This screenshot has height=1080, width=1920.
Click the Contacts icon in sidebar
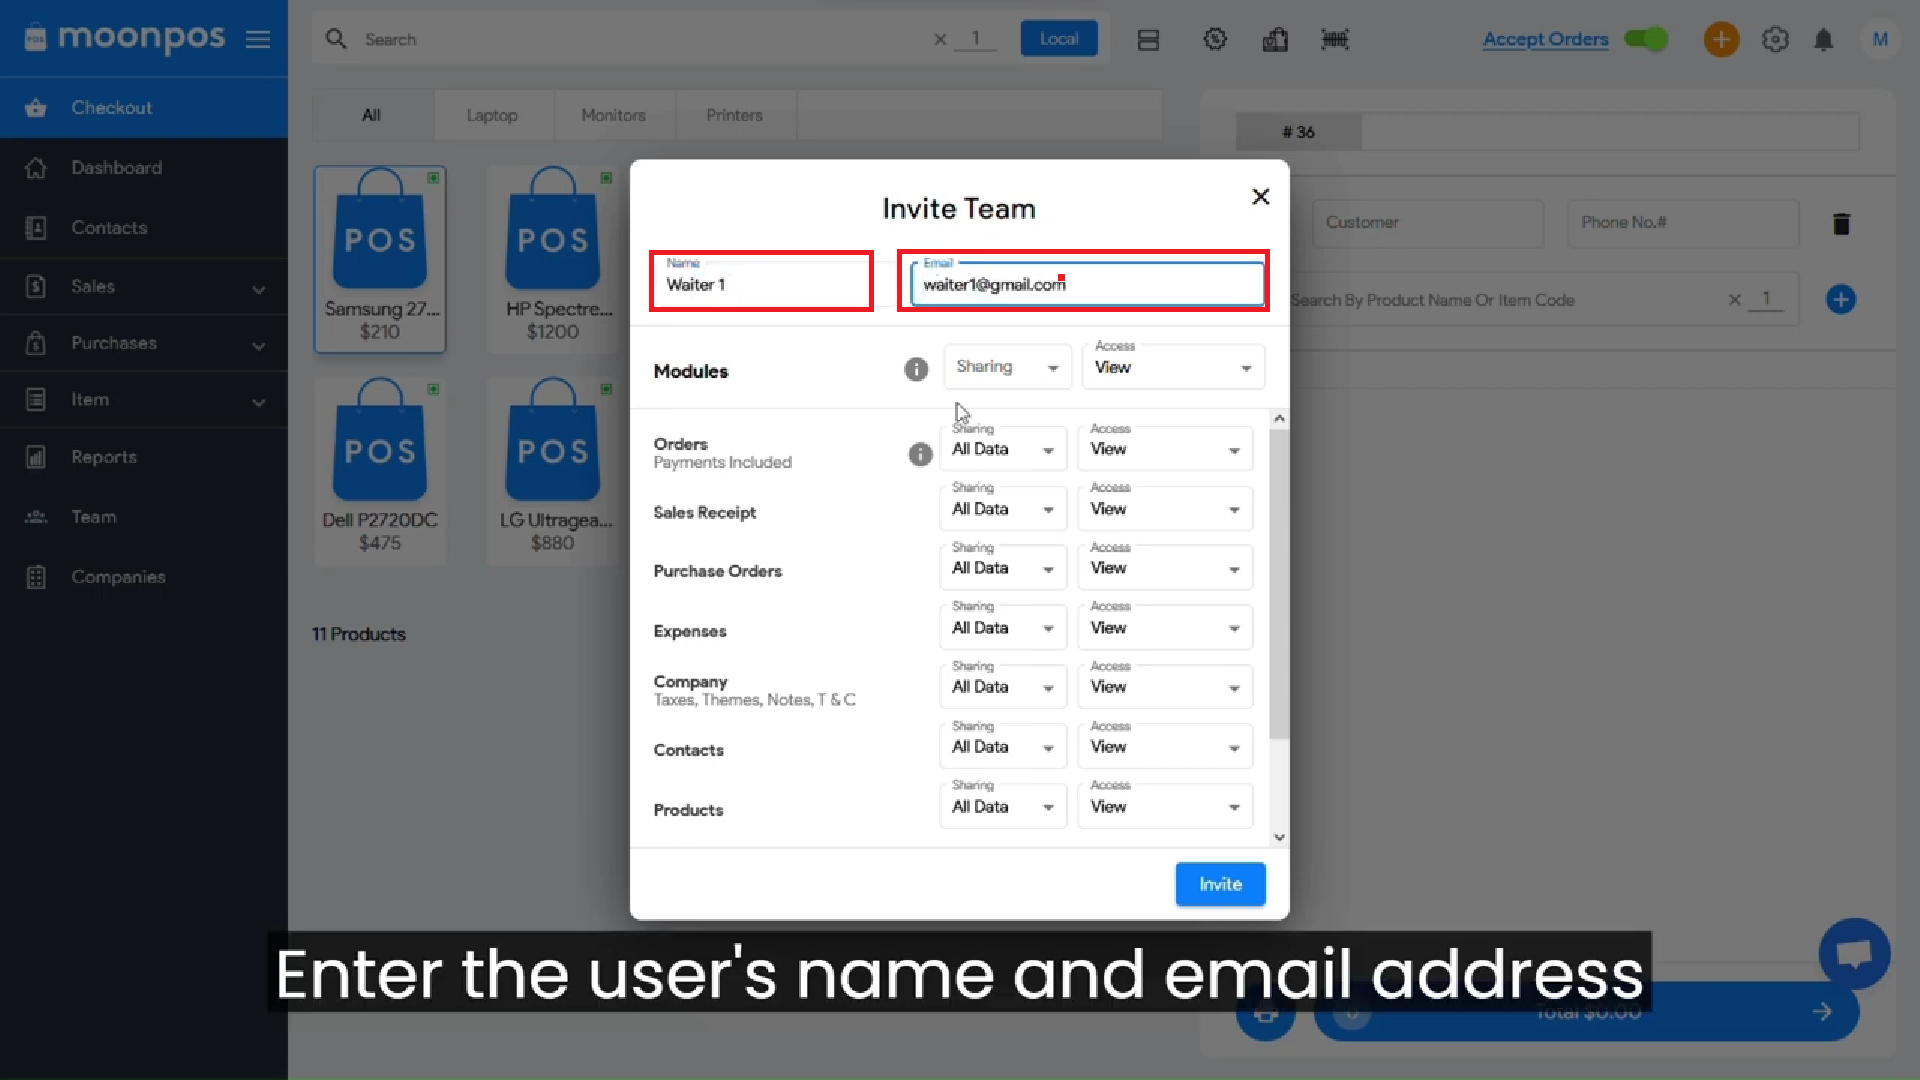(36, 227)
